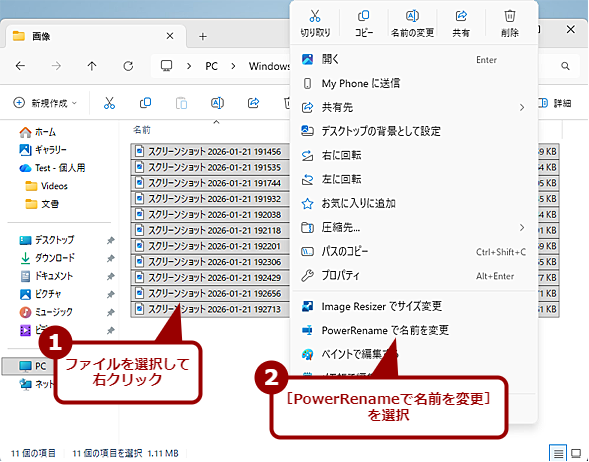Open the 新規作成 dropdown
The height and width of the screenshot is (462, 589).
pyautogui.click(x=45, y=103)
